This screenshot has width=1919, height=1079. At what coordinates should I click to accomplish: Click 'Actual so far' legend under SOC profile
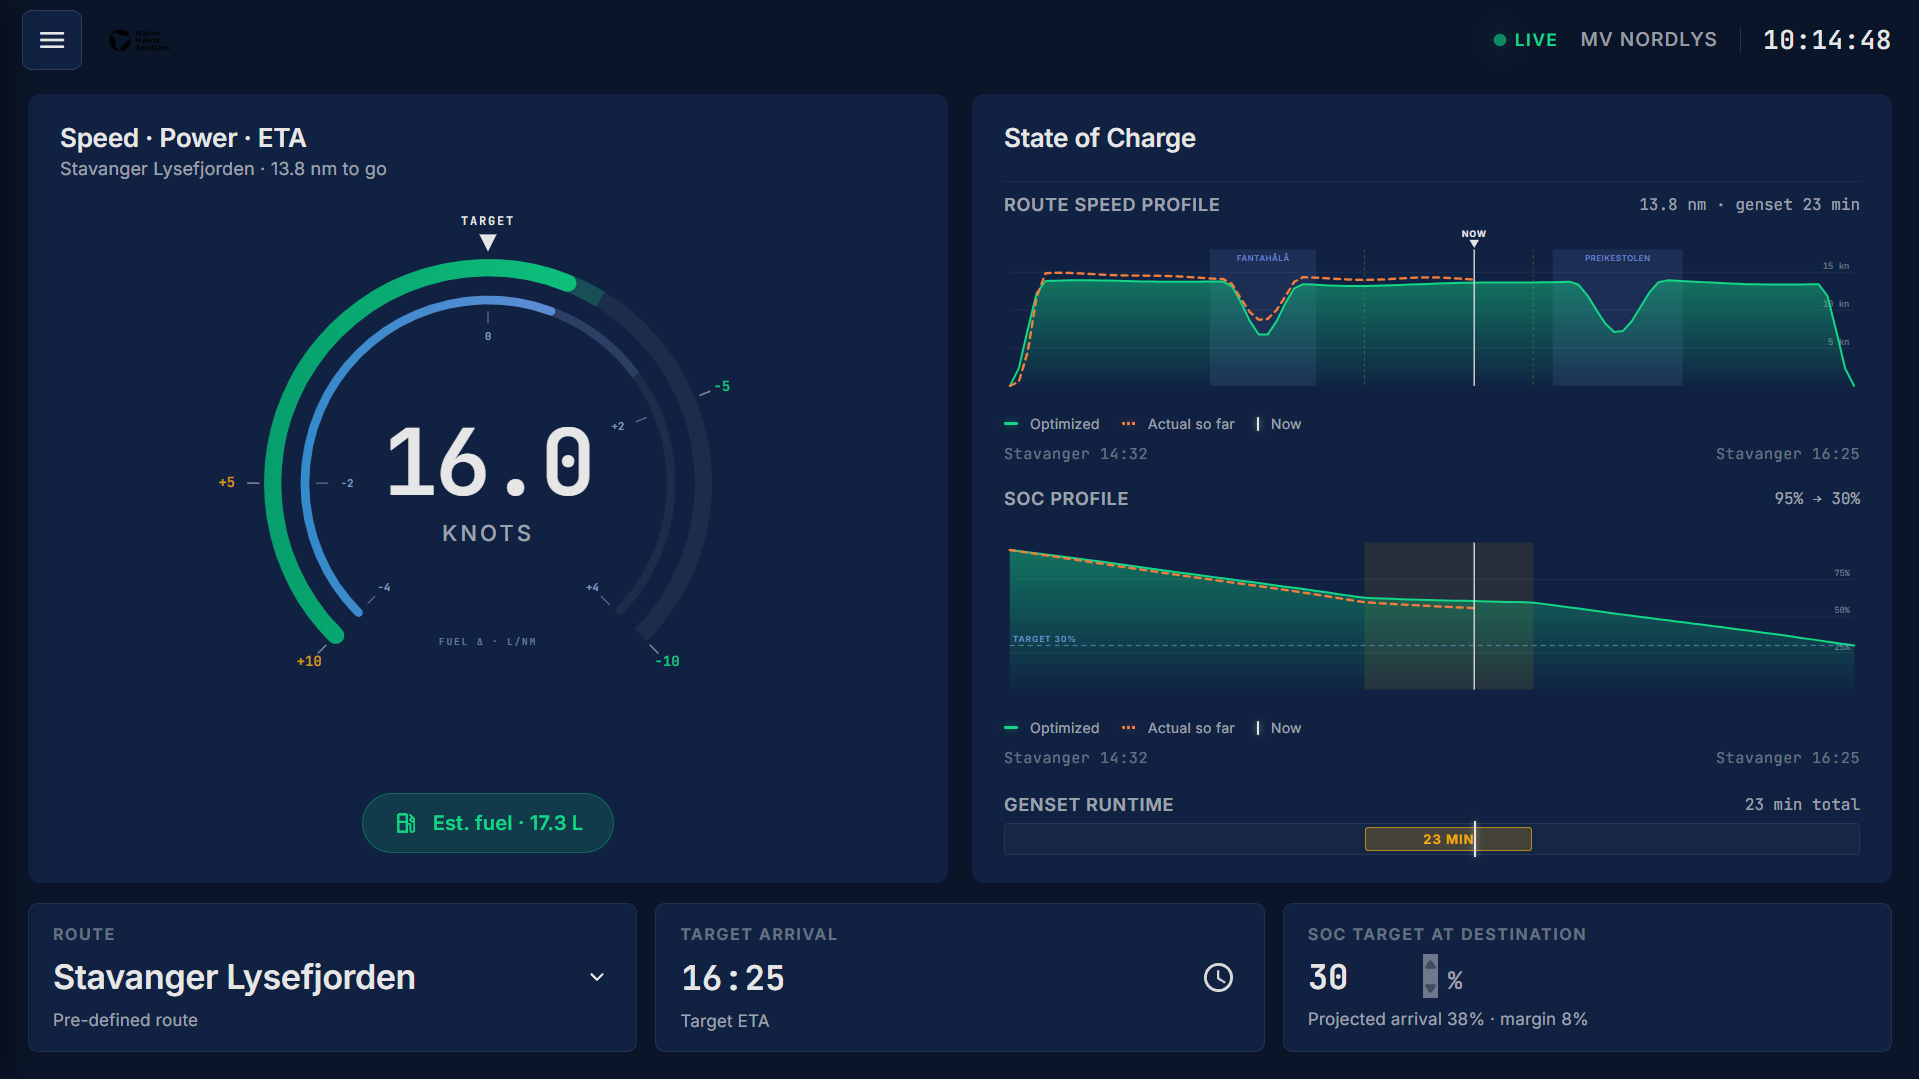1179,728
